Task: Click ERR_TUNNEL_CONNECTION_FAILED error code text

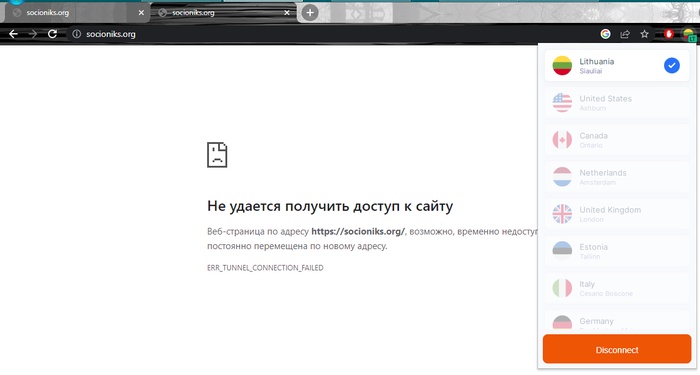Action: [265, 268]
